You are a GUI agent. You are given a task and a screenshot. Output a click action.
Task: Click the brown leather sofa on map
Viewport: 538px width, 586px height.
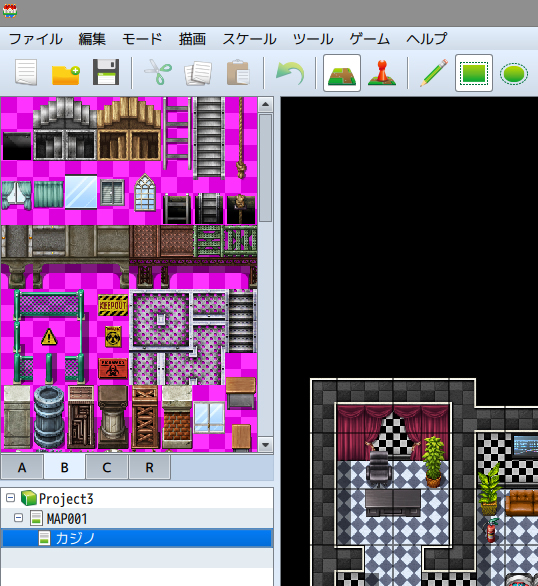click(522, 503)
